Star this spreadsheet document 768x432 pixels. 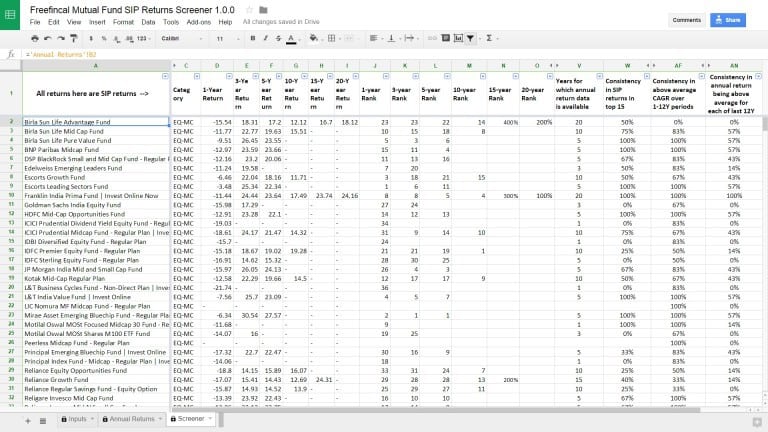click(x=249, y=10)
